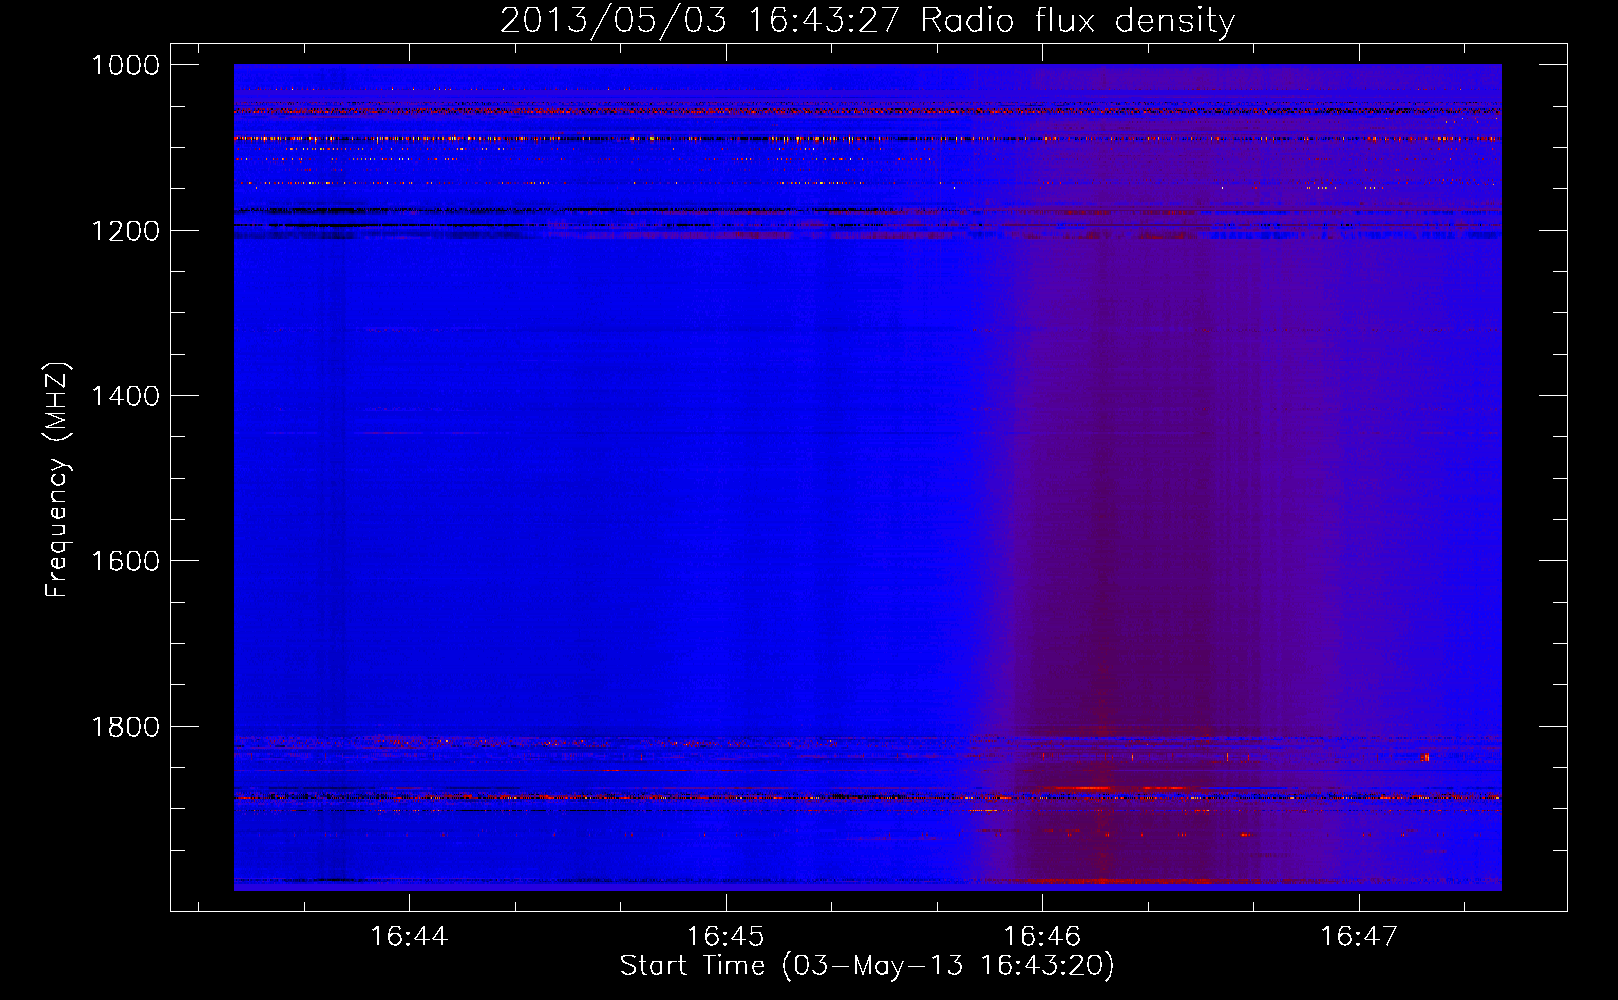1618x1000 pixels.
Task: Click the 16:46 time tick label
Action: click(1042, 936)
